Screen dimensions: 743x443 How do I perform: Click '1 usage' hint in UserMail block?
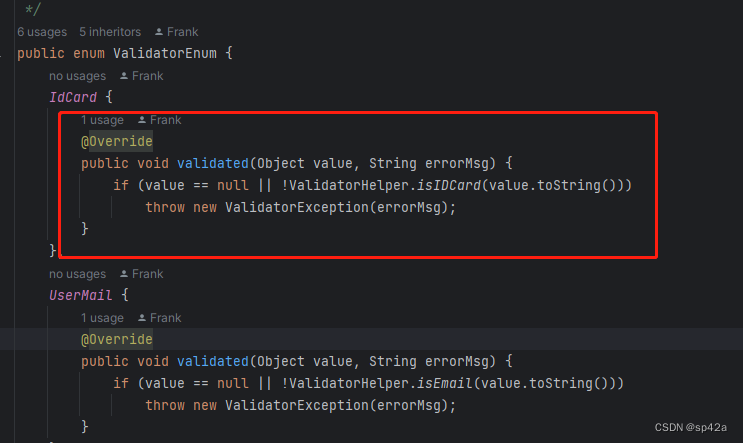(x=102, y=318)
